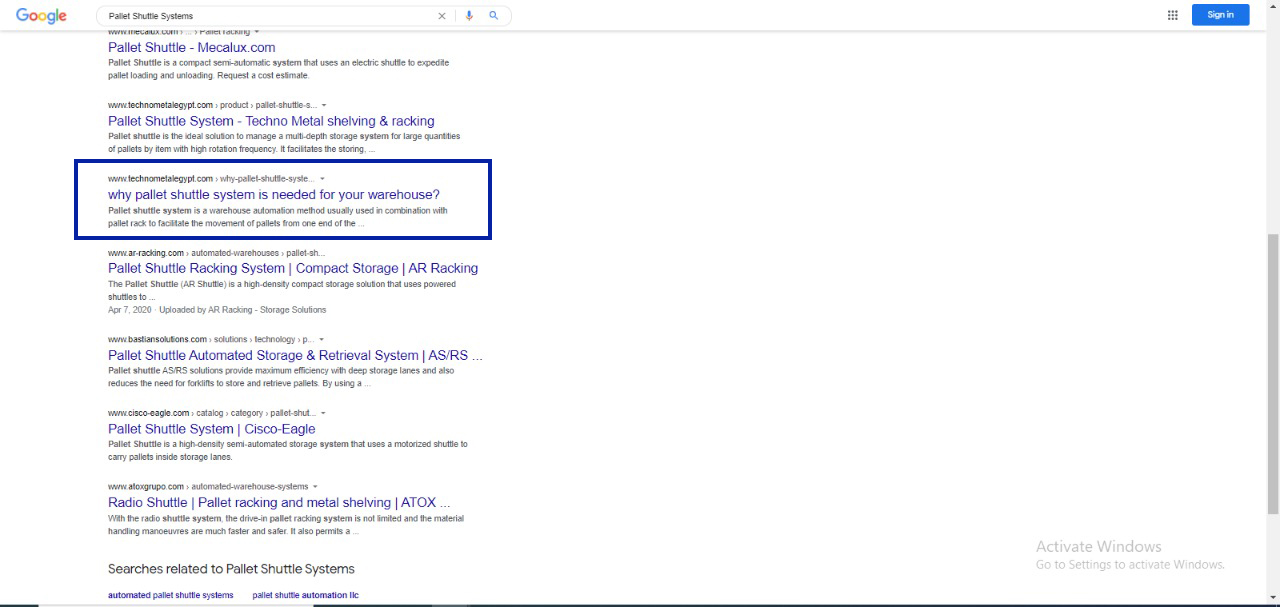1280x607 pixels.
Task: Open Pallet Shuttle Automated Storage & Retrieval result
Action: point(295,355)
